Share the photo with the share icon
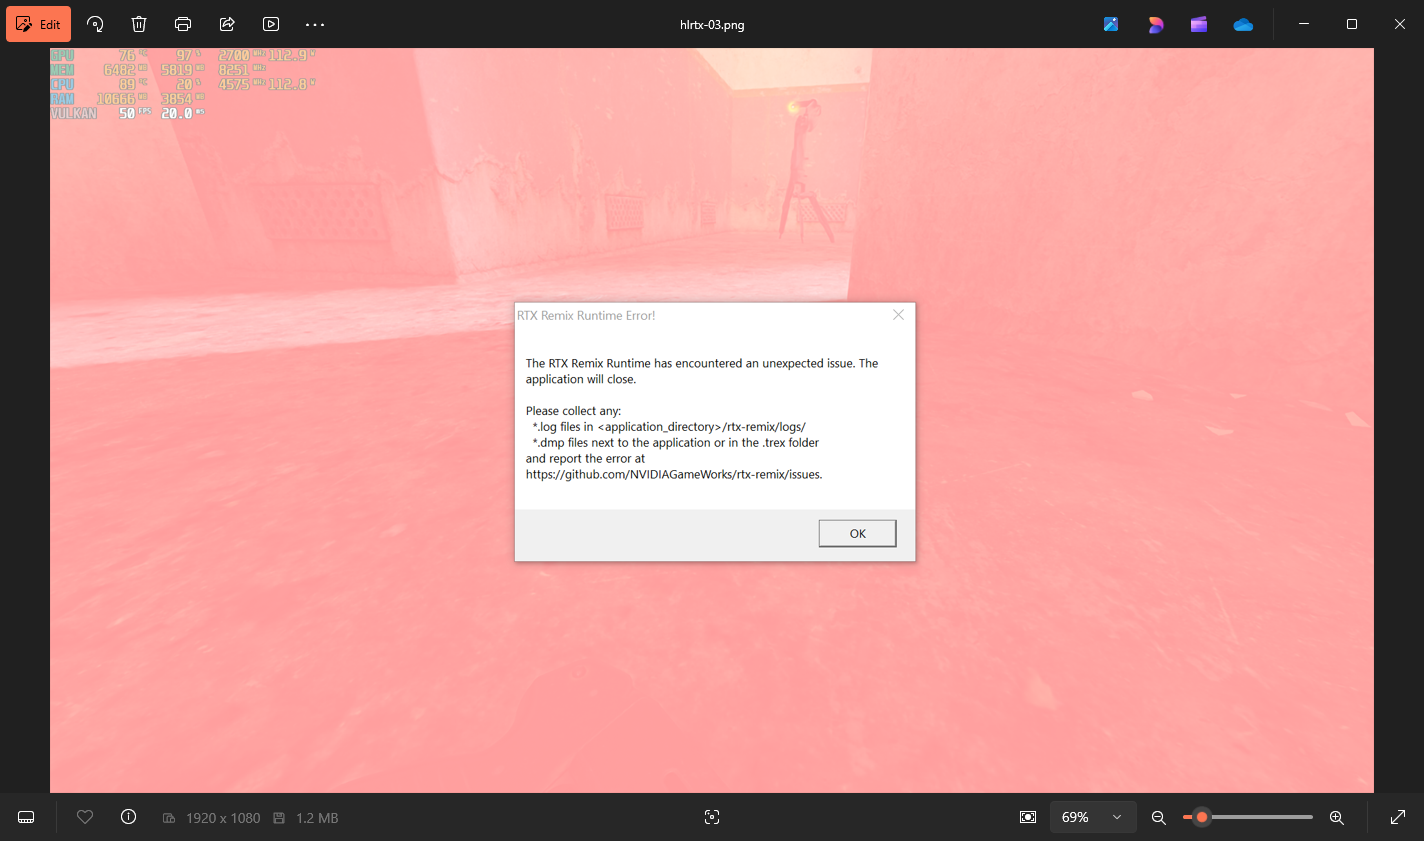Image resolution: width=1424 pixels, height=841 pixels. click(x=227, y=24)
